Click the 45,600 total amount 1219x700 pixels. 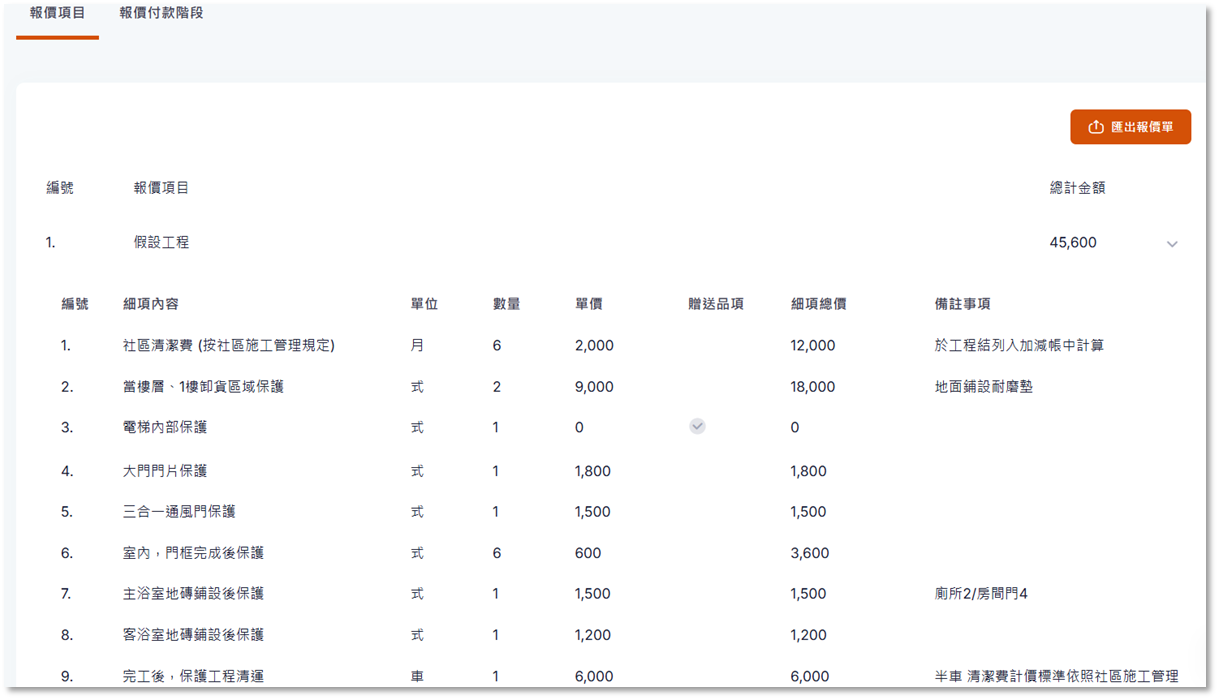tap(1073, 242)
